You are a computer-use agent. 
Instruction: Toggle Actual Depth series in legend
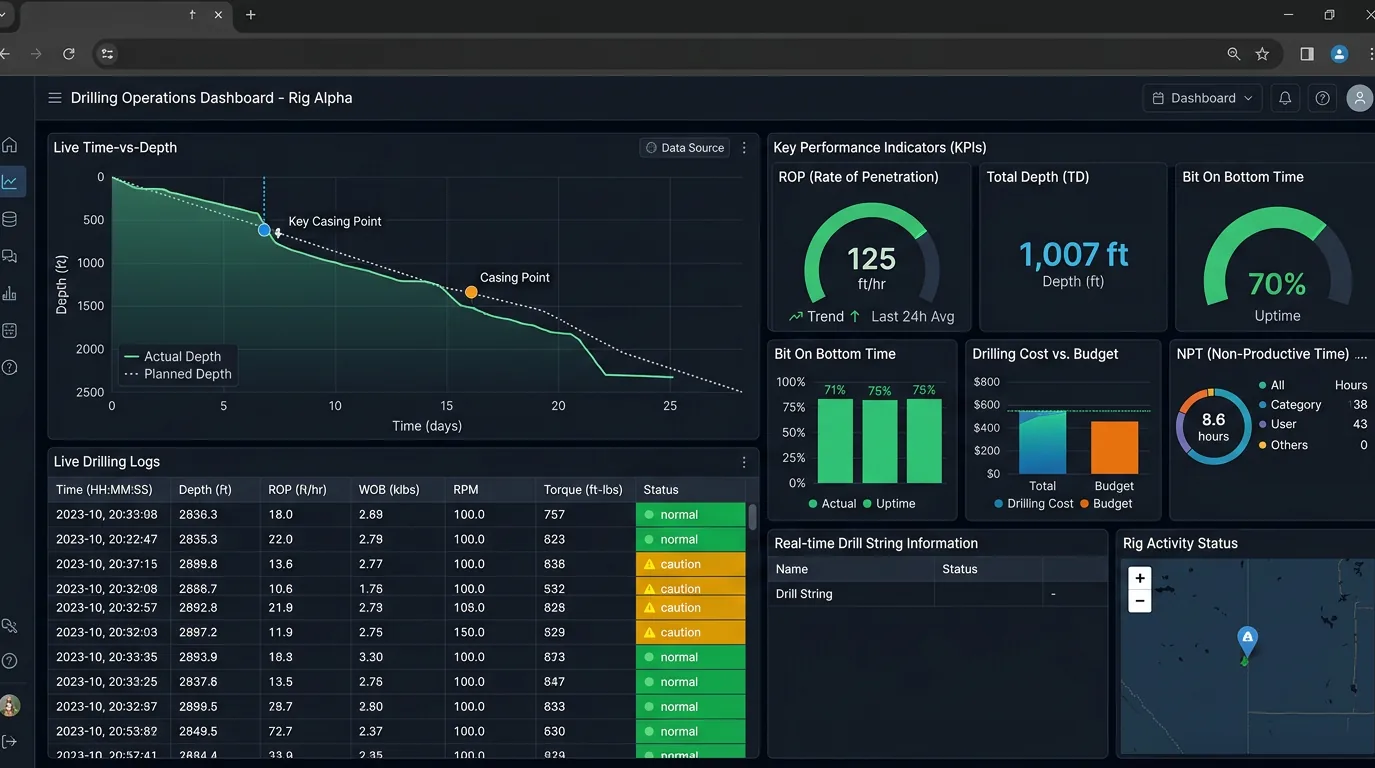coord(172,356)
